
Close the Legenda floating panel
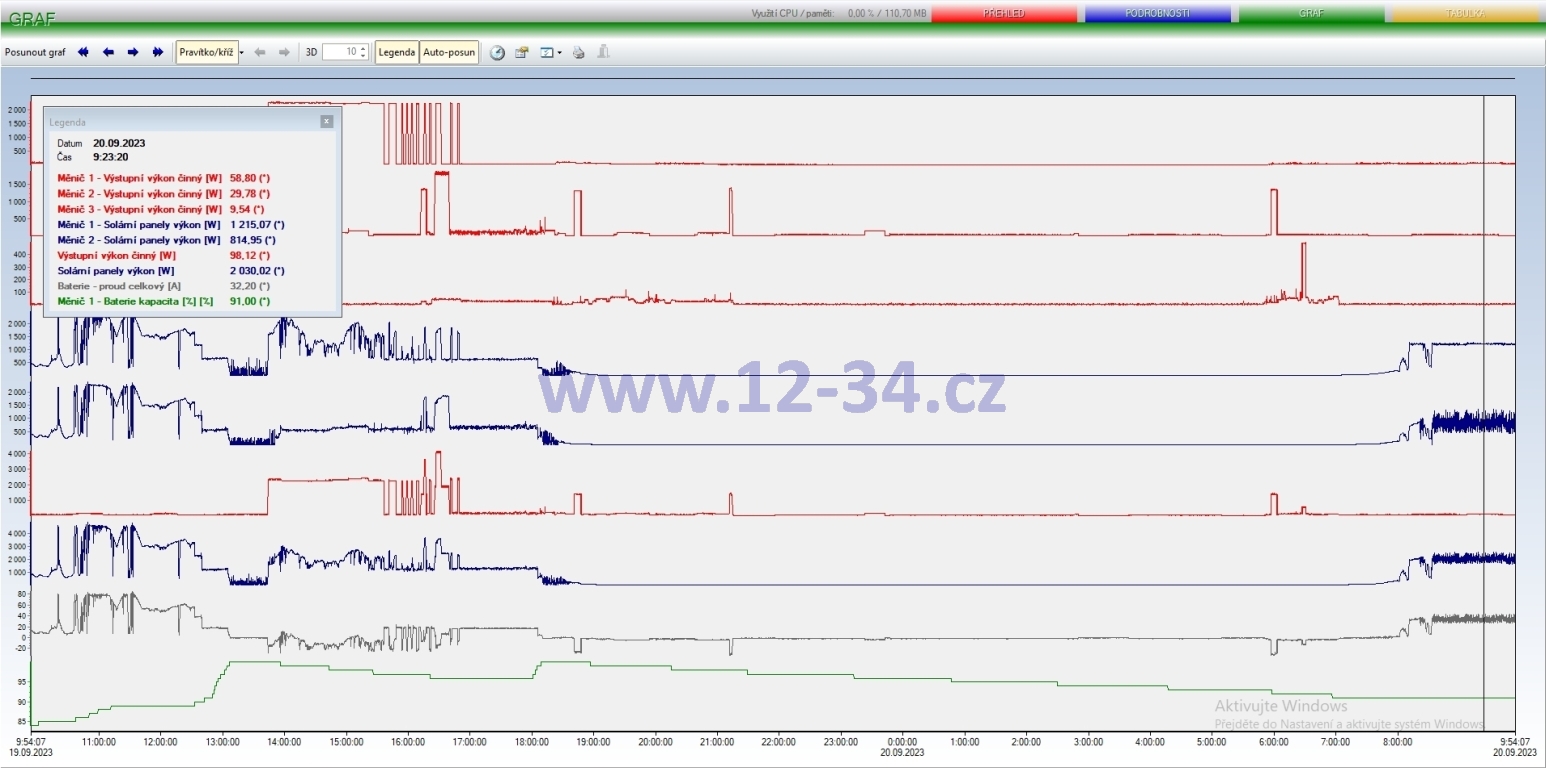(326, 121)
